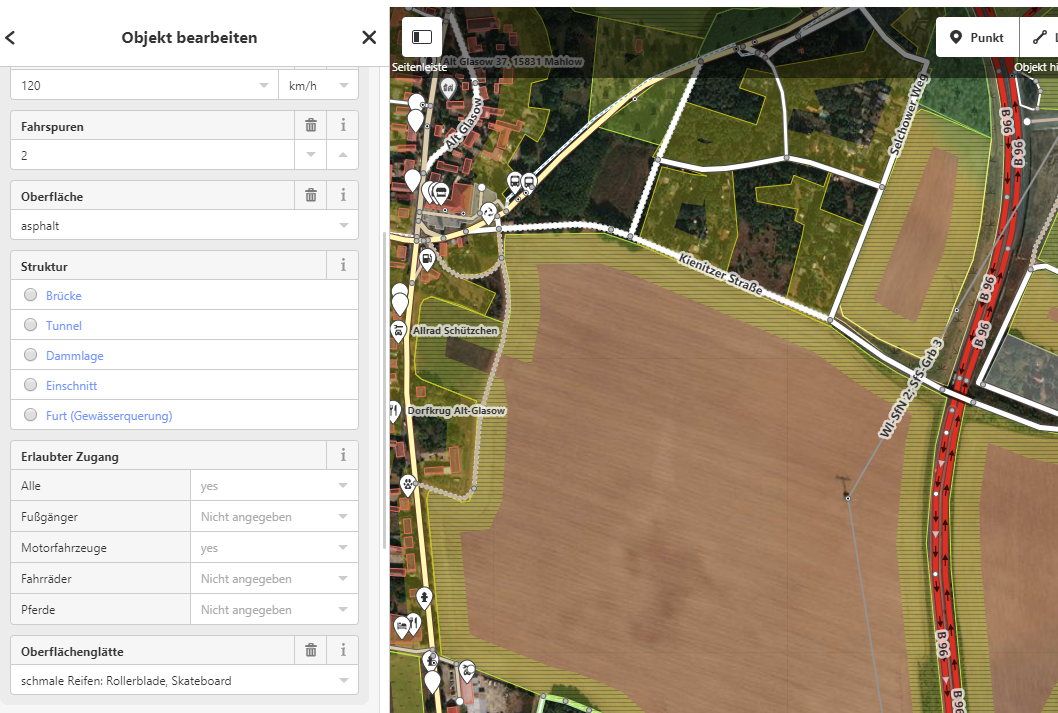Open info for the Oberfläche field
This screenshot has height=713, width=1058.
coord(343,195)
